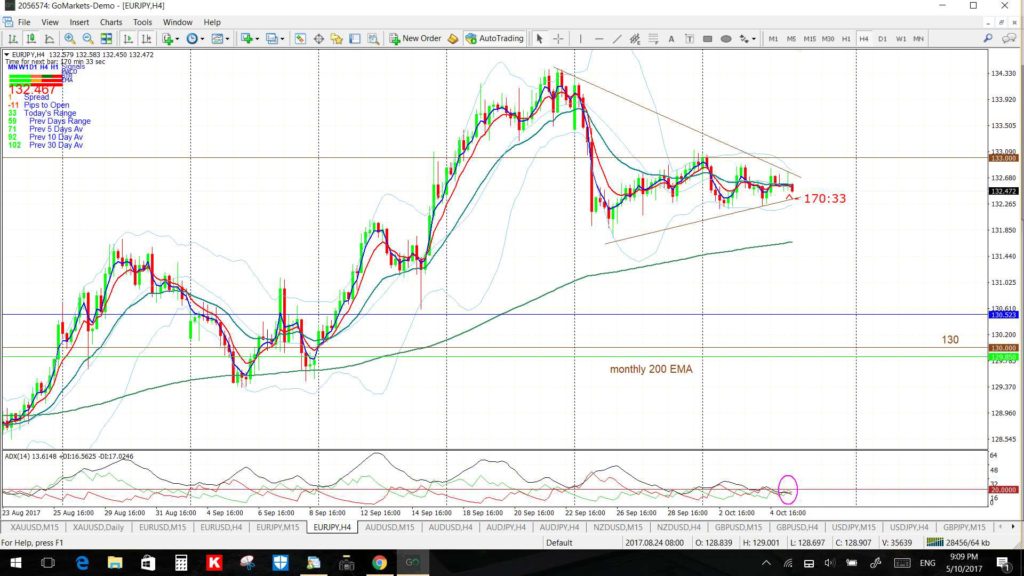The image size is (1024, 576).
Task: Switch to the GBPUSD,H4 chart tab
Action: coord(797,527)
